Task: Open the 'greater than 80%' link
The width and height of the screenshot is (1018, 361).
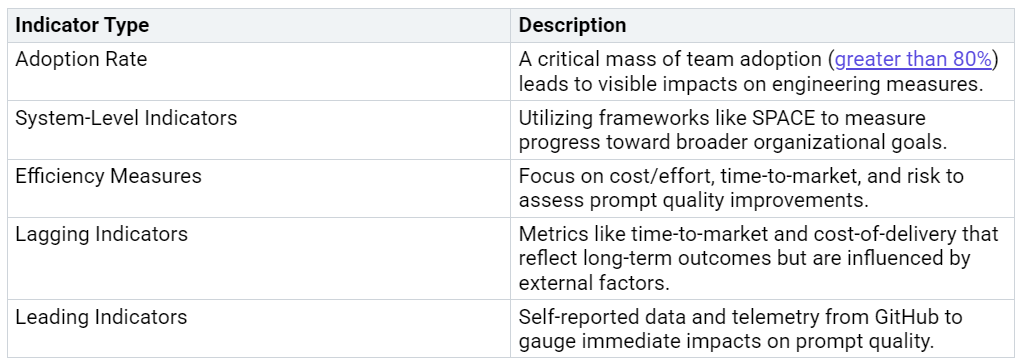Action: coord(913,60)
